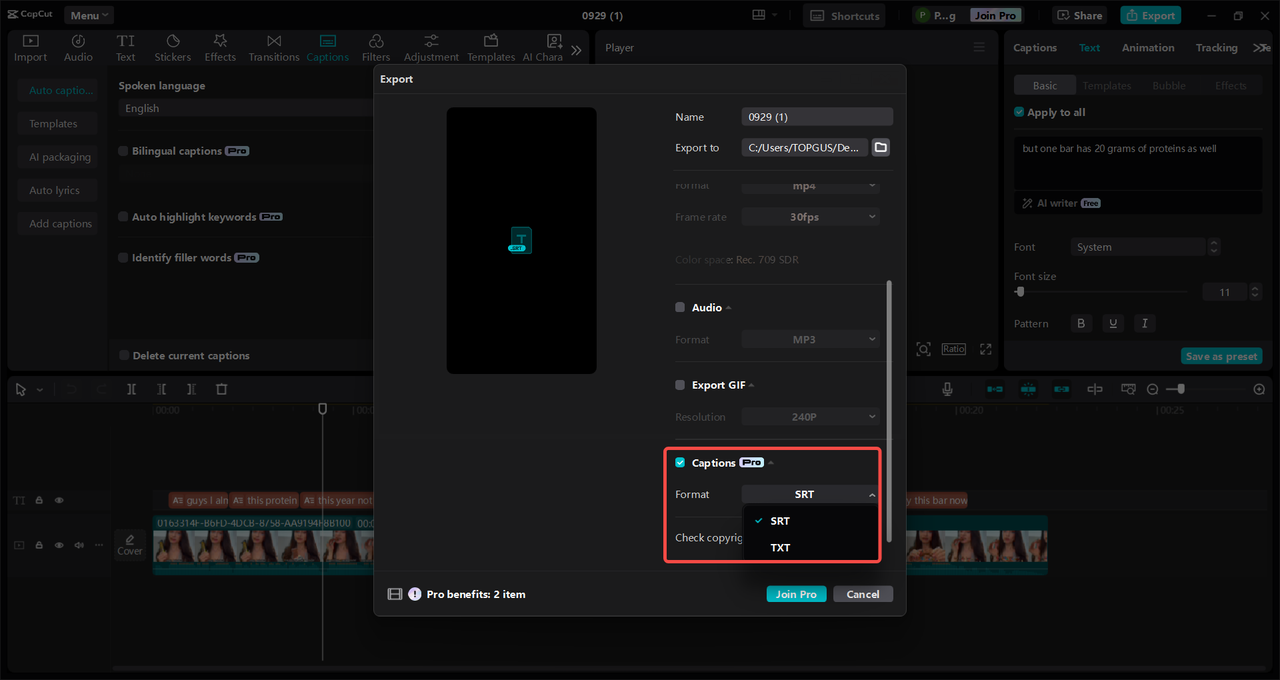
Task: Open the audio Format MP3 dropdown
Action: (811, 340)
